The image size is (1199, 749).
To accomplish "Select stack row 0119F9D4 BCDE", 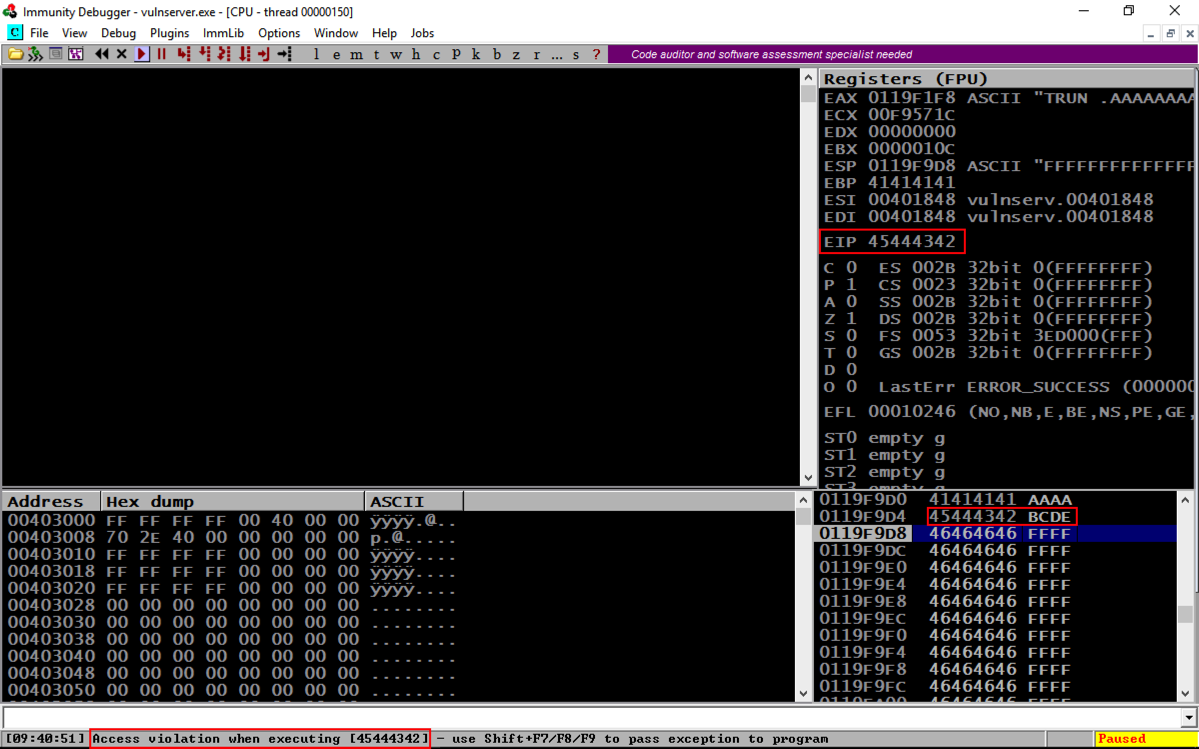I will 996,517.
